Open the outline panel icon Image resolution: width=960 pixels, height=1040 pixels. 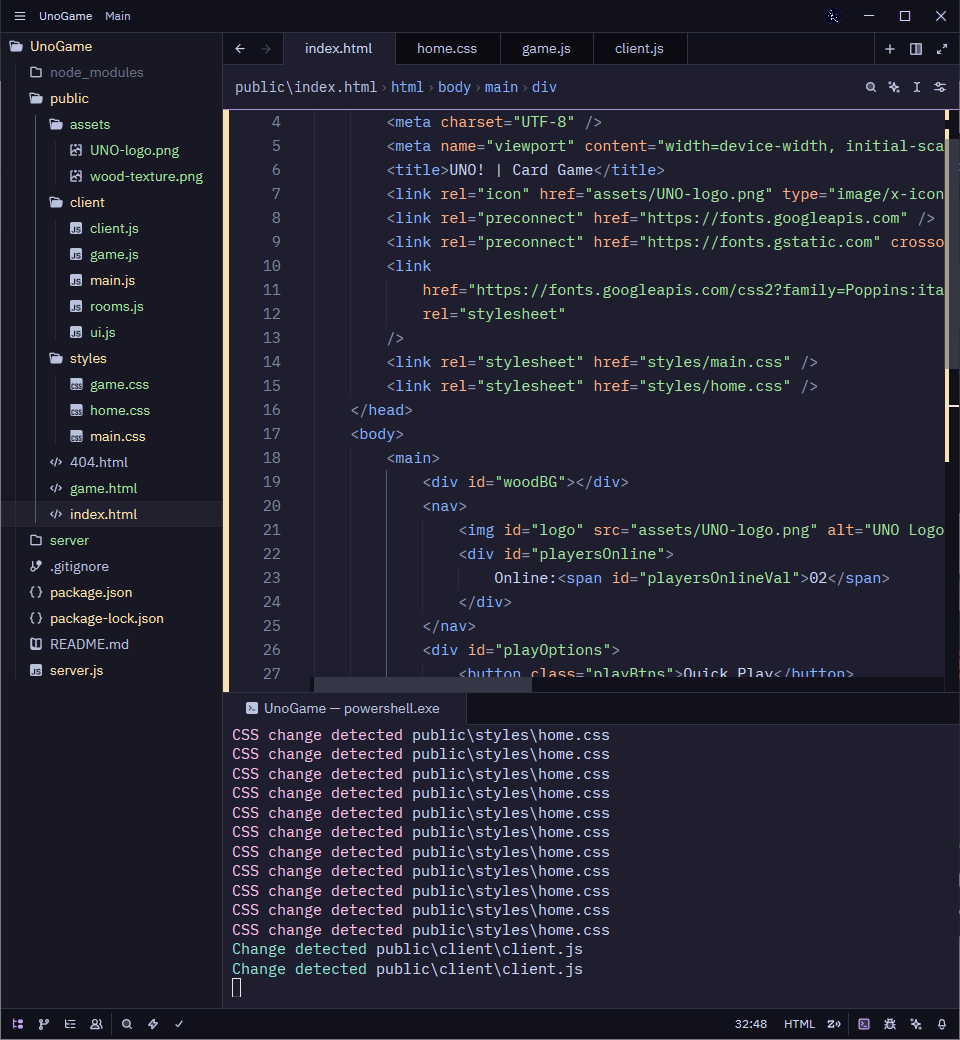coord(70,1024)
